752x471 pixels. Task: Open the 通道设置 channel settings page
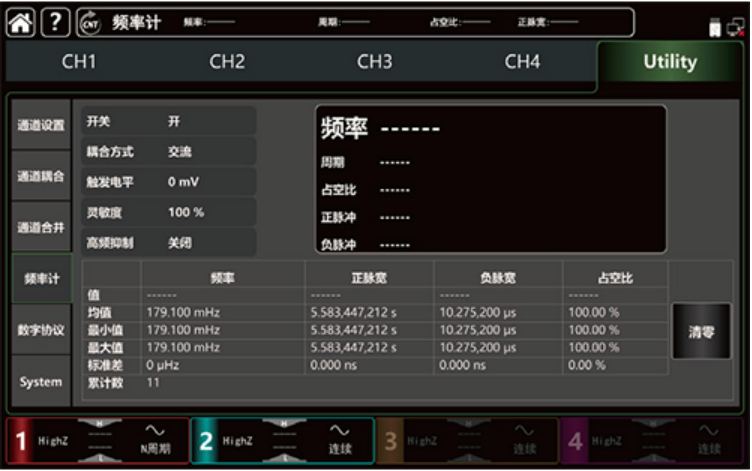coord(40,126)
